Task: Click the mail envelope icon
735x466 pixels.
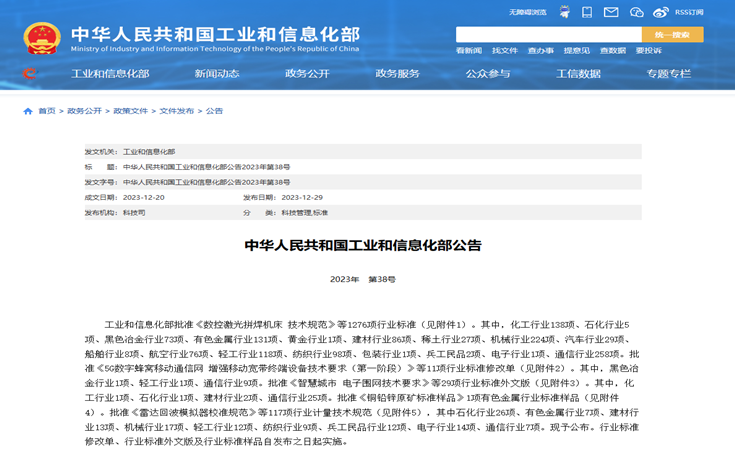Action: (611, 12)
